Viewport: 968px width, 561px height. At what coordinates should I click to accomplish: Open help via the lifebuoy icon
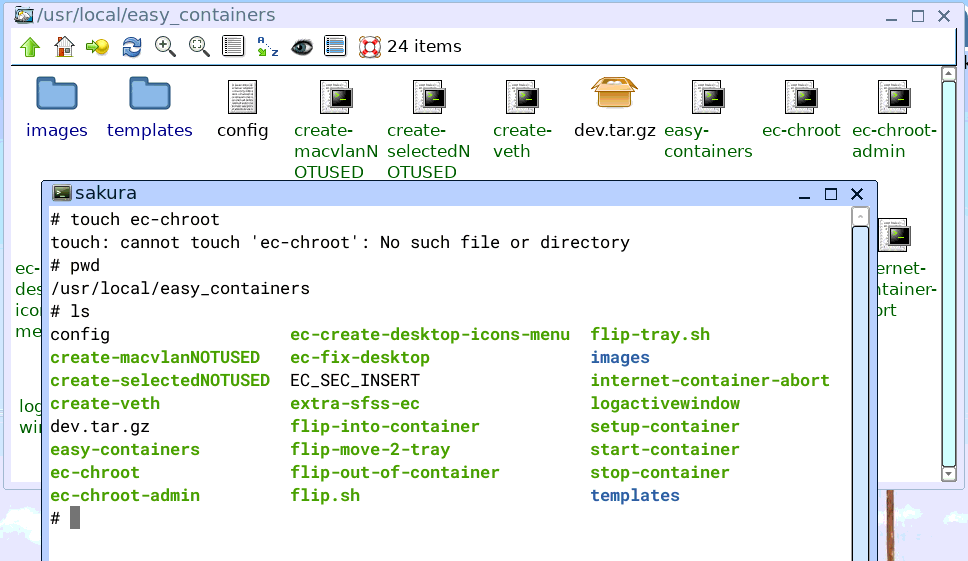[x=370, y=47]
